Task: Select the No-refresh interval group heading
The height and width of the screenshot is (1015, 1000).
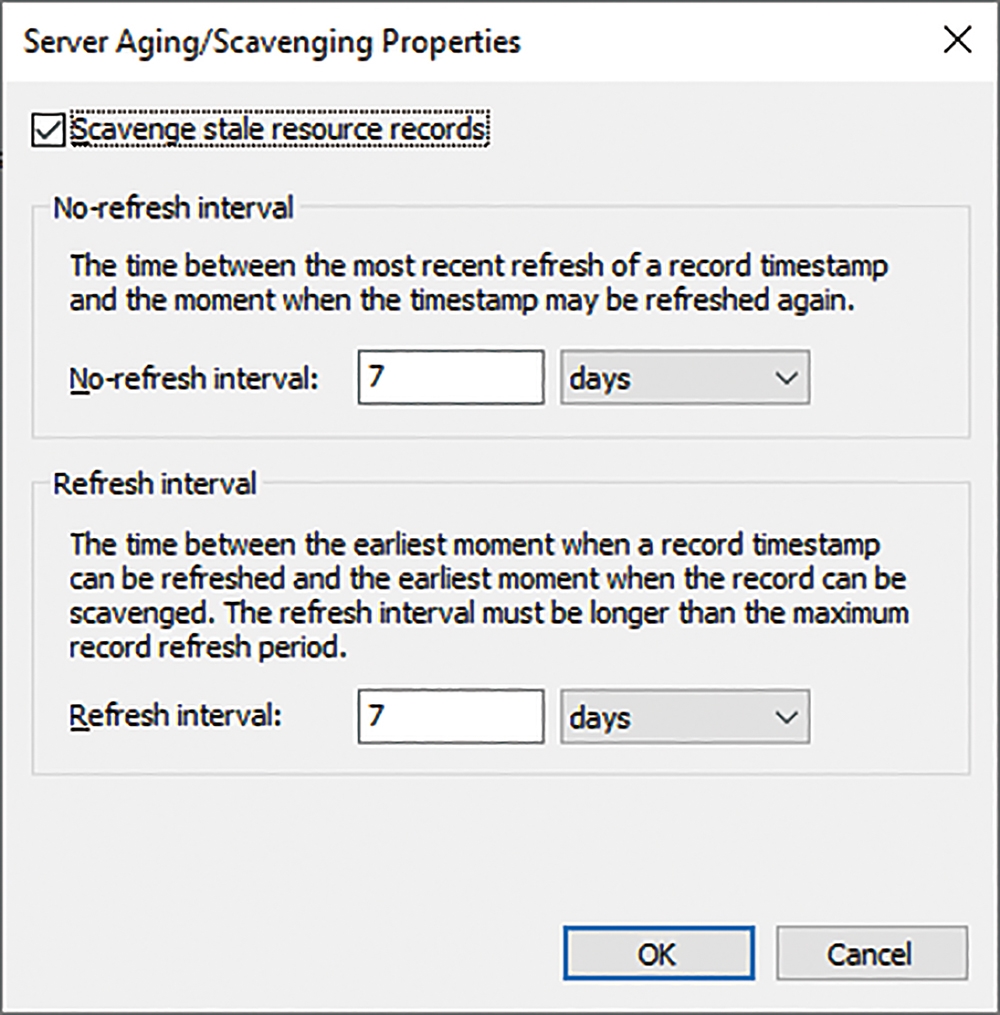Action: 173,208
